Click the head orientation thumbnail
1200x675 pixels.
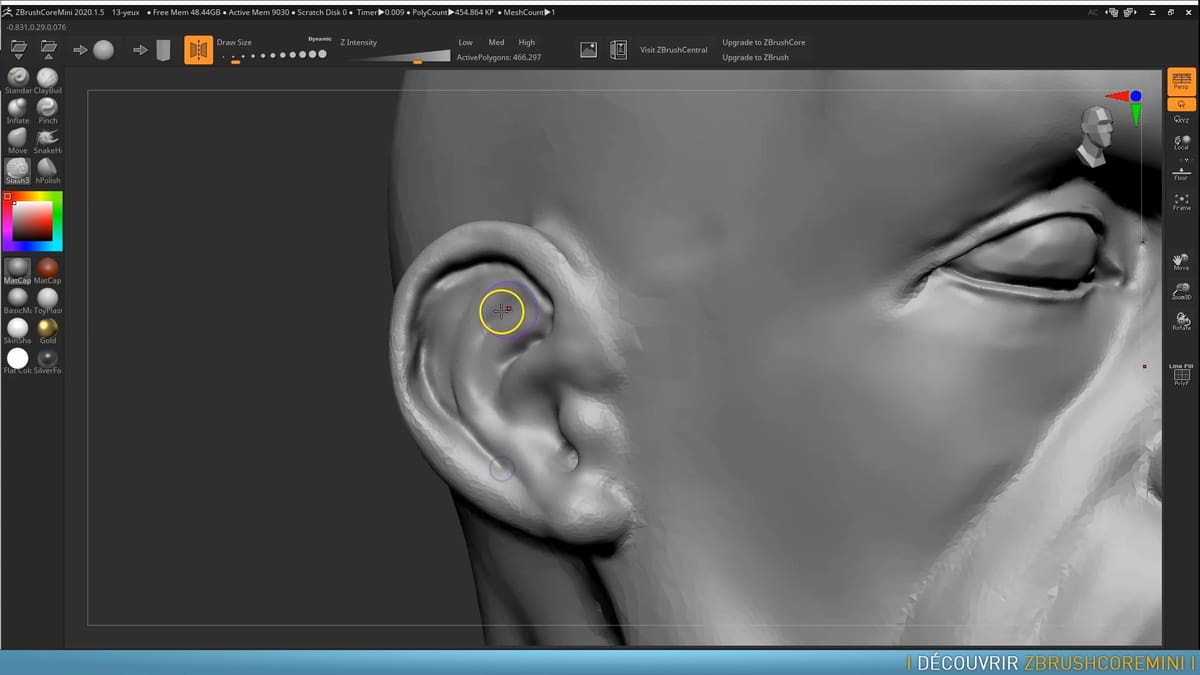[1095, 135]
